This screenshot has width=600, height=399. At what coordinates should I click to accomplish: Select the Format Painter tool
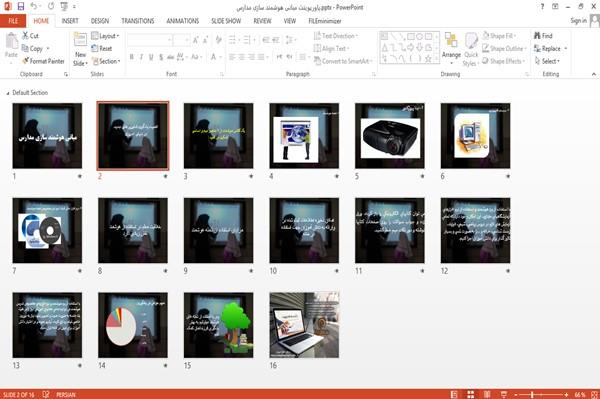[43, 61]
